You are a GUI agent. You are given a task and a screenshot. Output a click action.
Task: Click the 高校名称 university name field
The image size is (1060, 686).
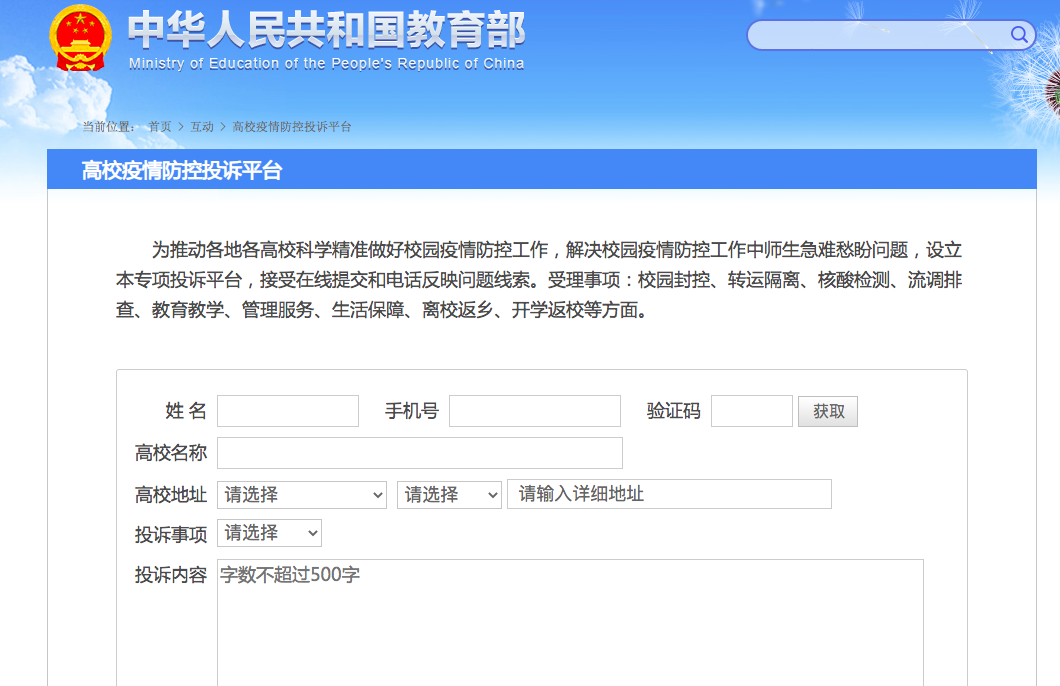coord(420,452)
